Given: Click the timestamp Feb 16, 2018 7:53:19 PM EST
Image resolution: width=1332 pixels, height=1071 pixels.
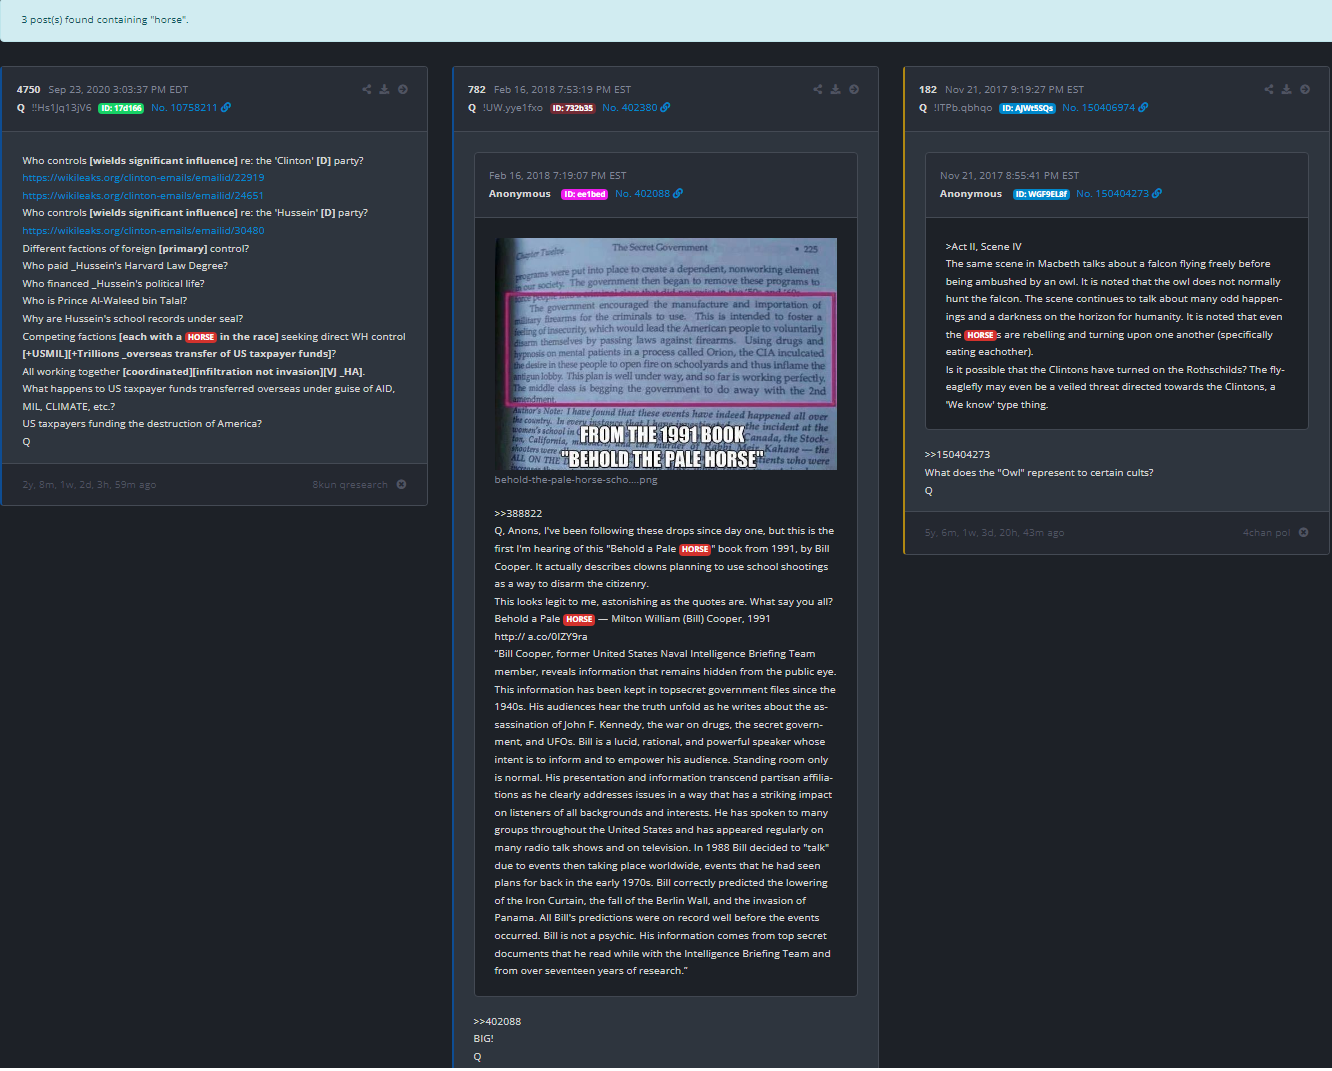Looking at the screenshot, I should (x=562, y=90).
